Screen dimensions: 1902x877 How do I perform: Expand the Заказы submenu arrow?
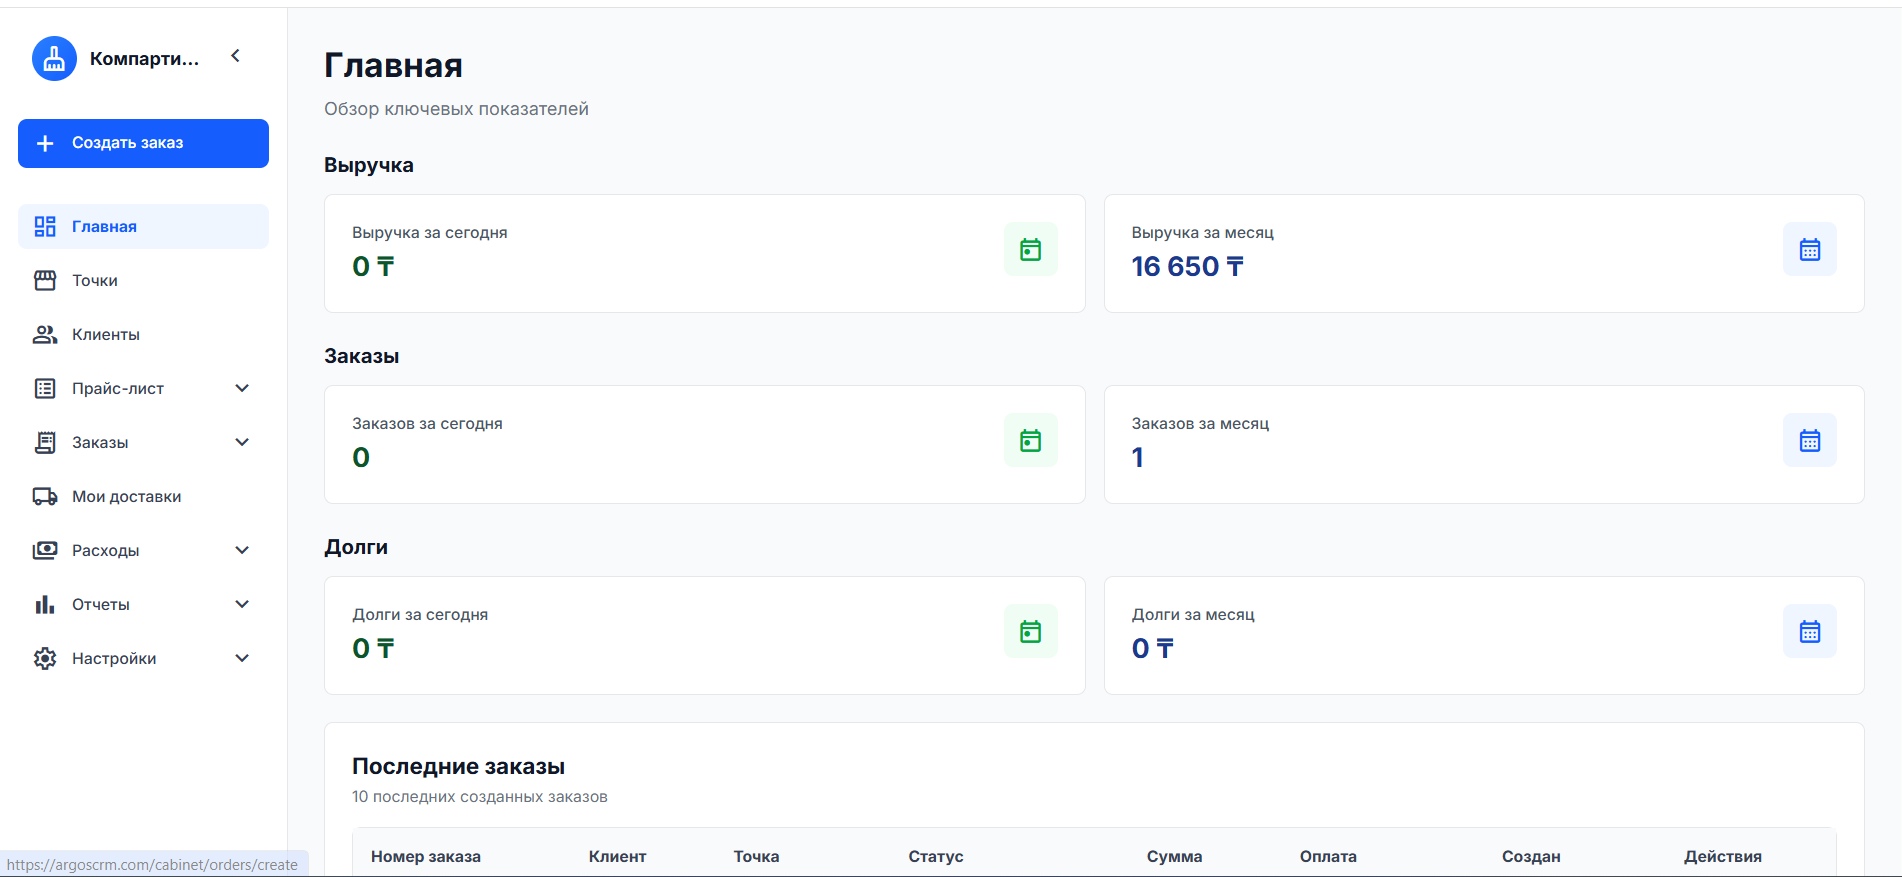point(242,443)
